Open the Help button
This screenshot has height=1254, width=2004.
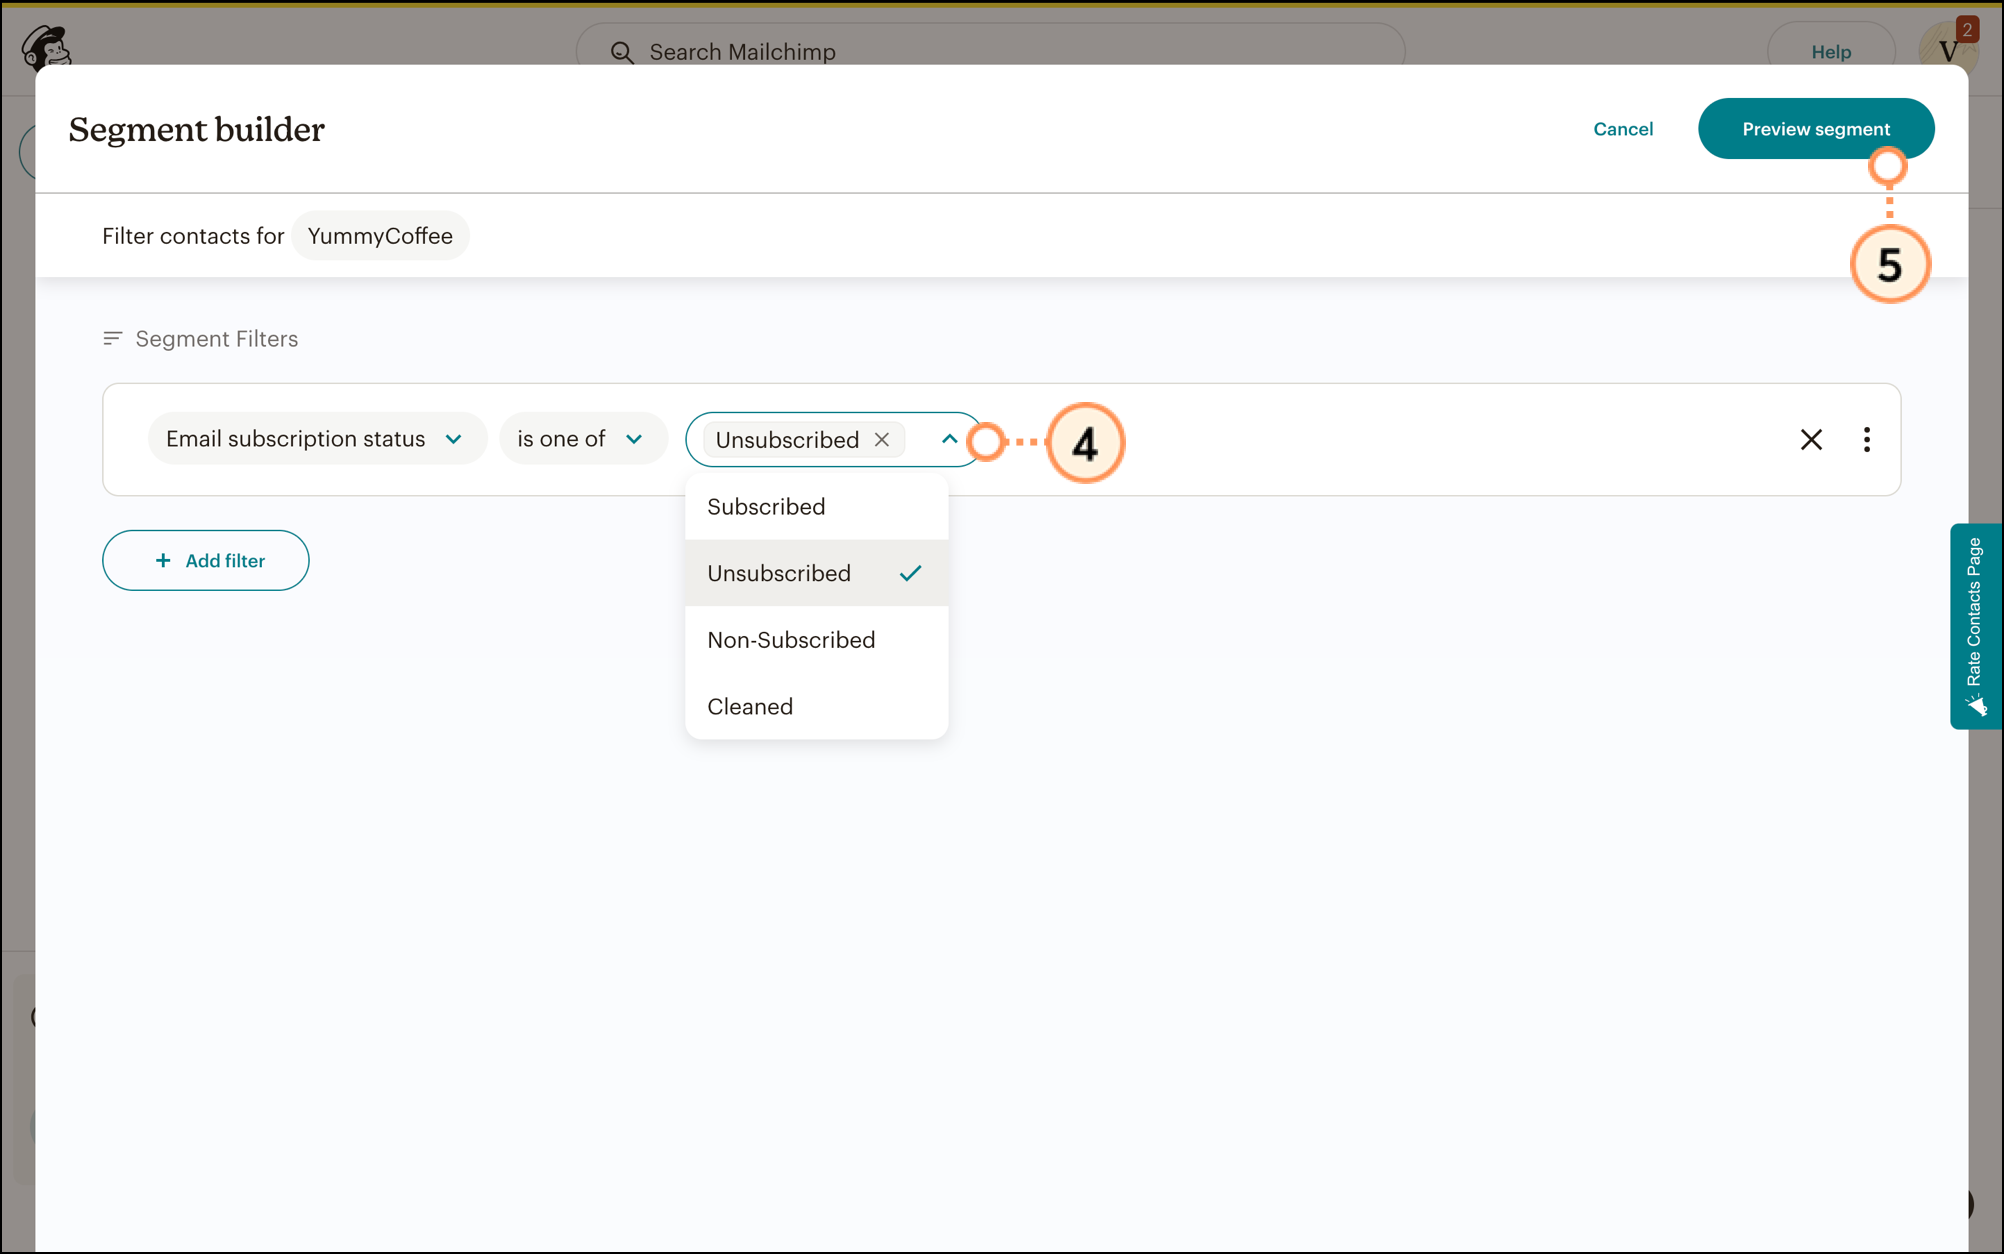(1831, 50)
